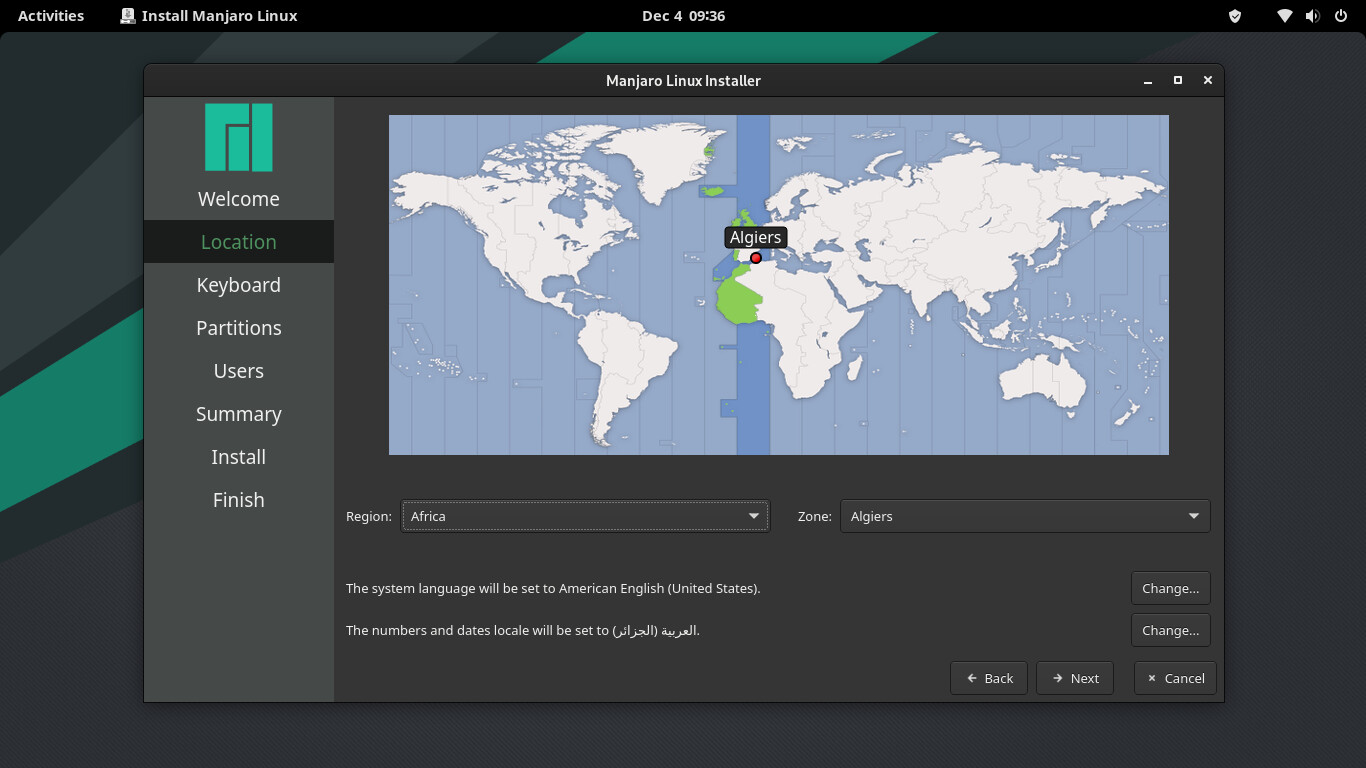Select the Keyboard step in sidebar
The height and width of the screenshot is (768, 1366).
coord(238,285)
